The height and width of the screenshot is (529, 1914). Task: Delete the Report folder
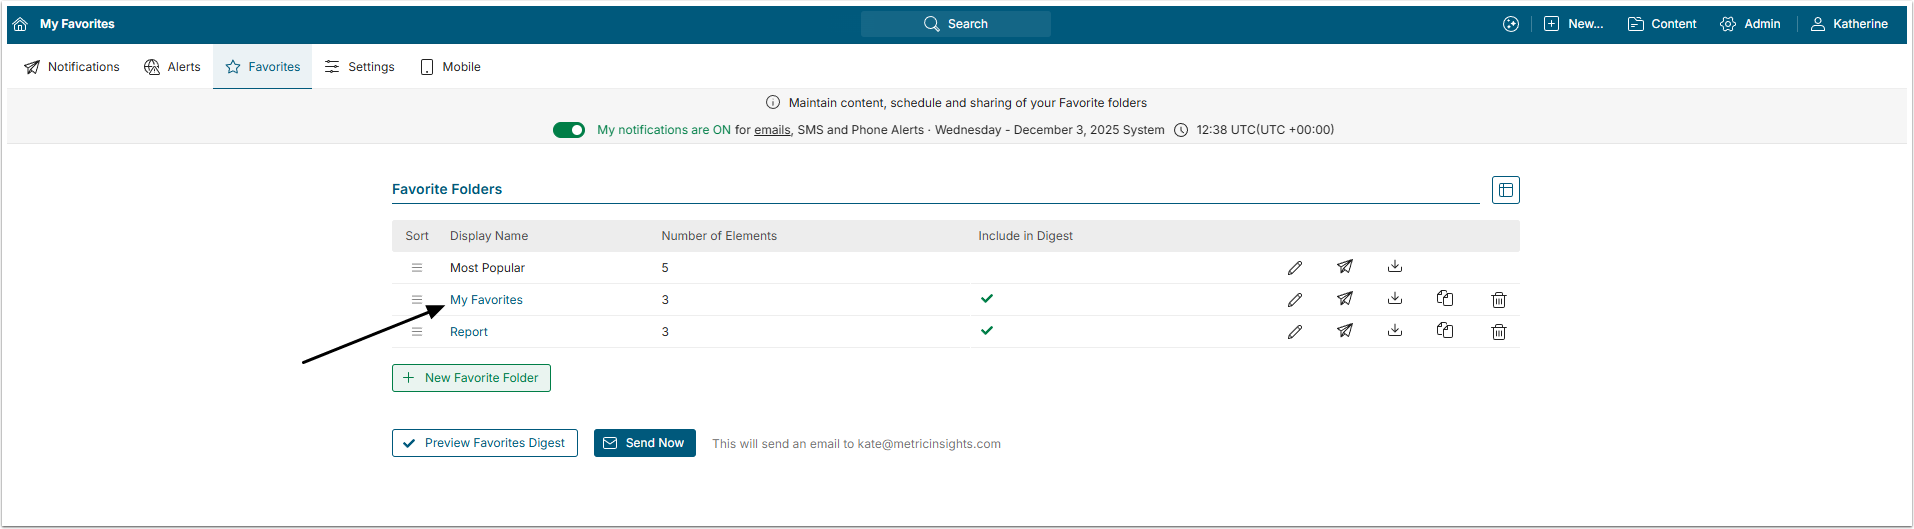coord(1499,332)
